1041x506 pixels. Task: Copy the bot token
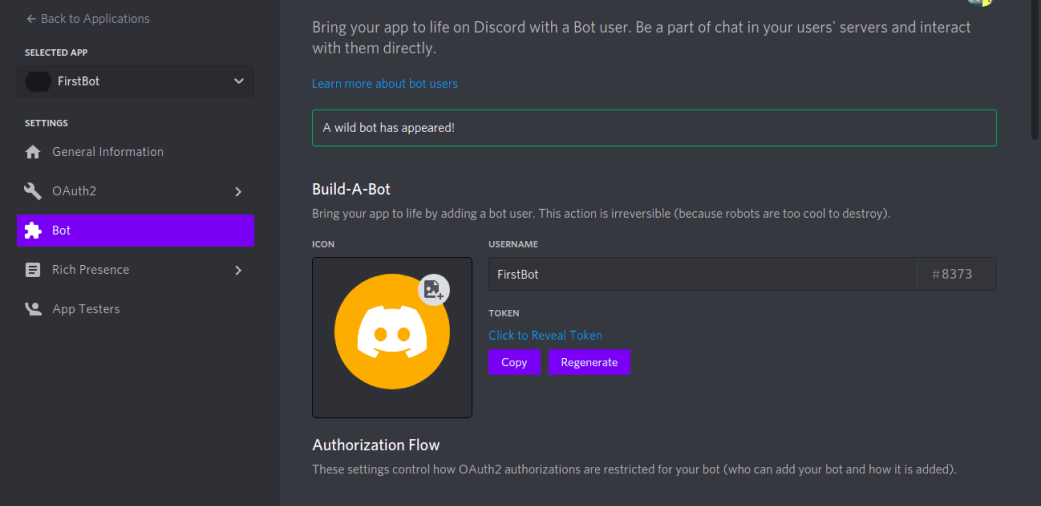(515, 362)
